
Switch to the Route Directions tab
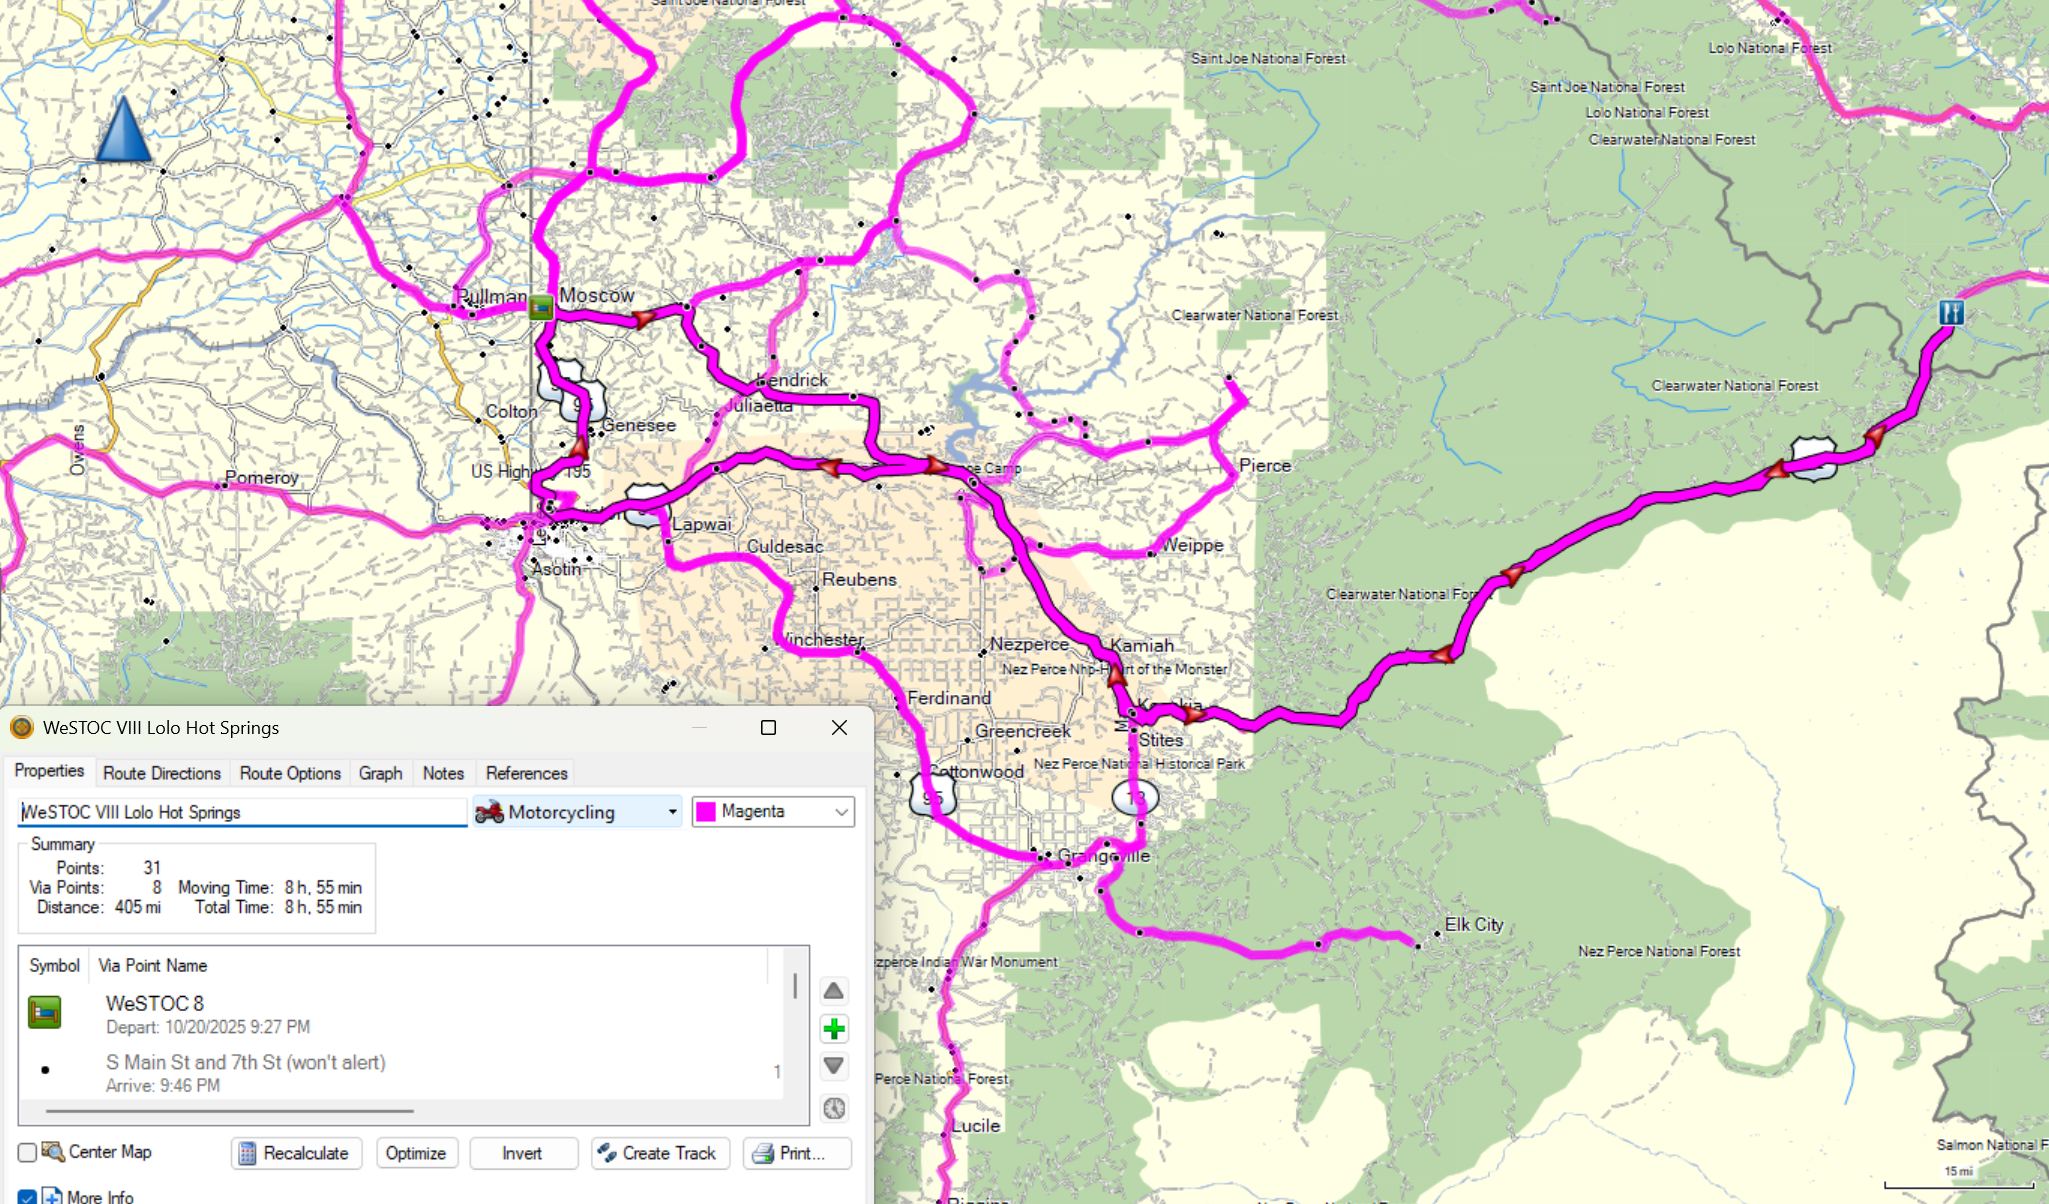[161, 773]
